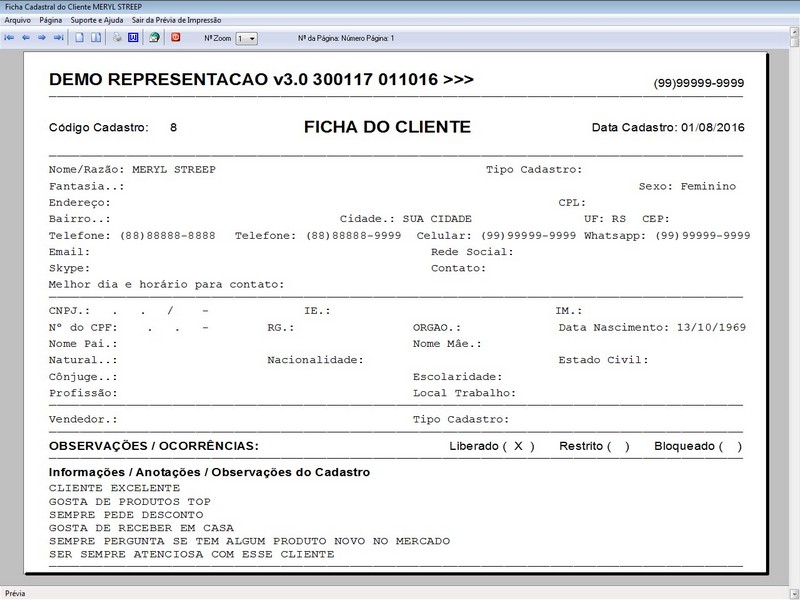This screenshot has width=800, height=600.
Task: Jump to the last page of preview
Action: pos(58,38)
